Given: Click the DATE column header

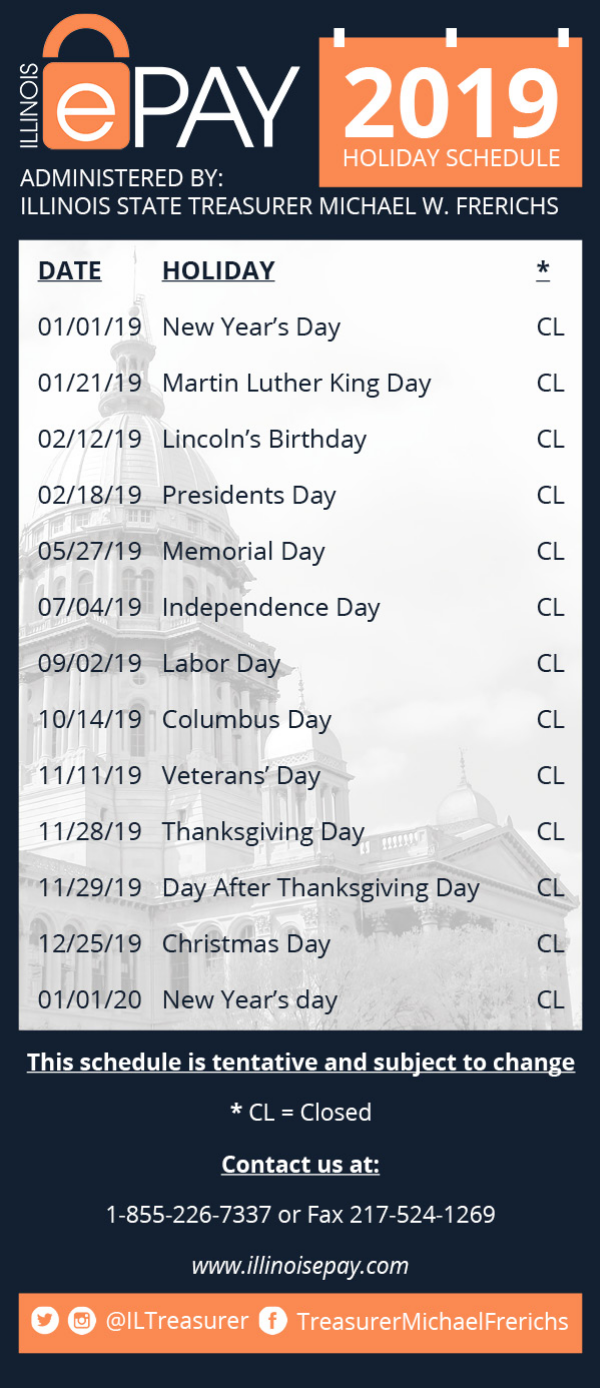Looking at the screenshot, I should [70, 271].
